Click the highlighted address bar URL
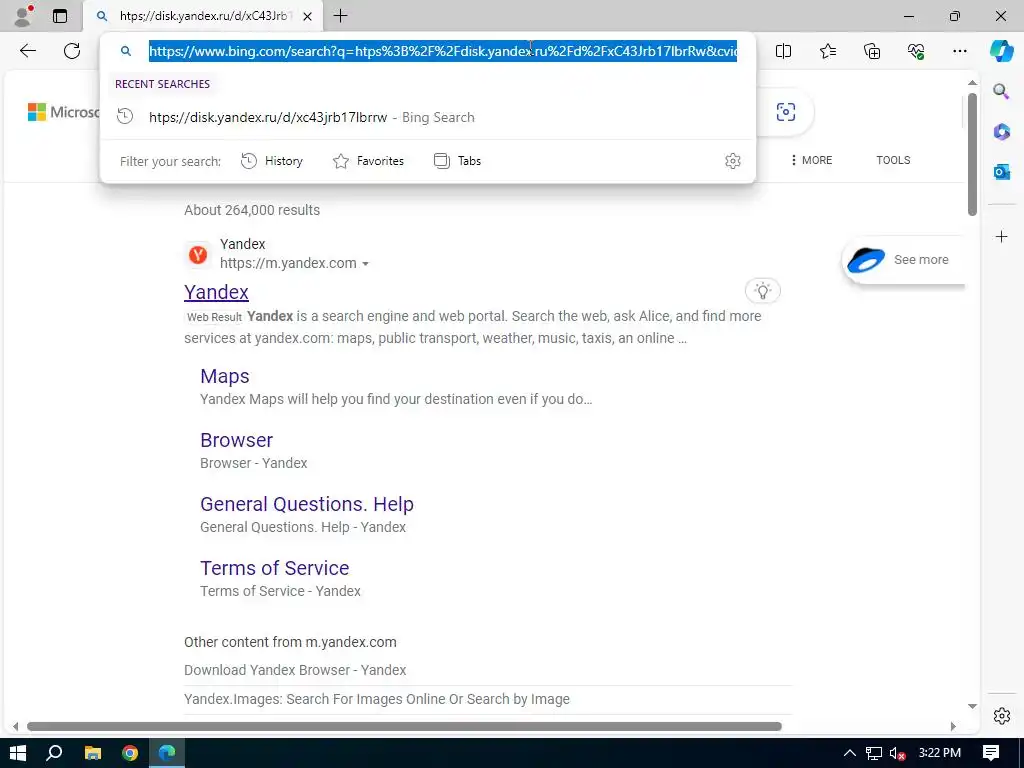This screenshot has height=768, width=1024. (443, 51)
